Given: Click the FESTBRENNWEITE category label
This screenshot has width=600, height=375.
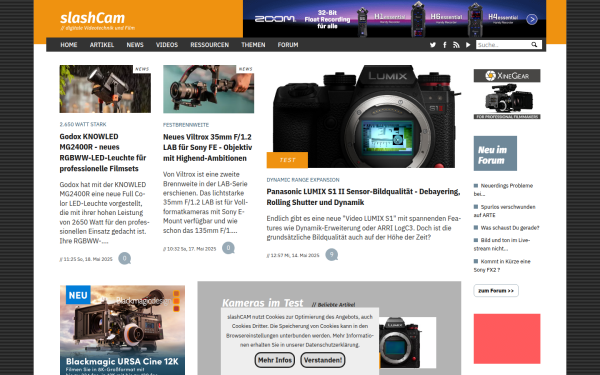Looking at the screenshot, I should click(x=186, y=125).
